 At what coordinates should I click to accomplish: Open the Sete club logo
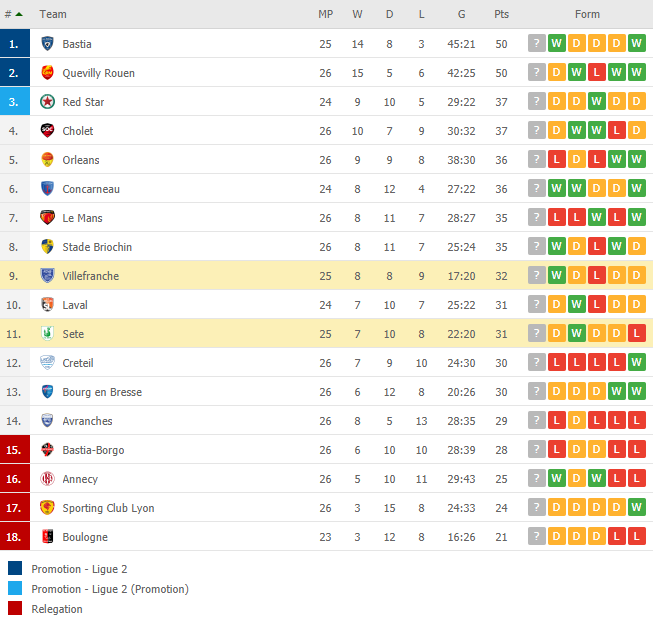[x=47, y=333]
